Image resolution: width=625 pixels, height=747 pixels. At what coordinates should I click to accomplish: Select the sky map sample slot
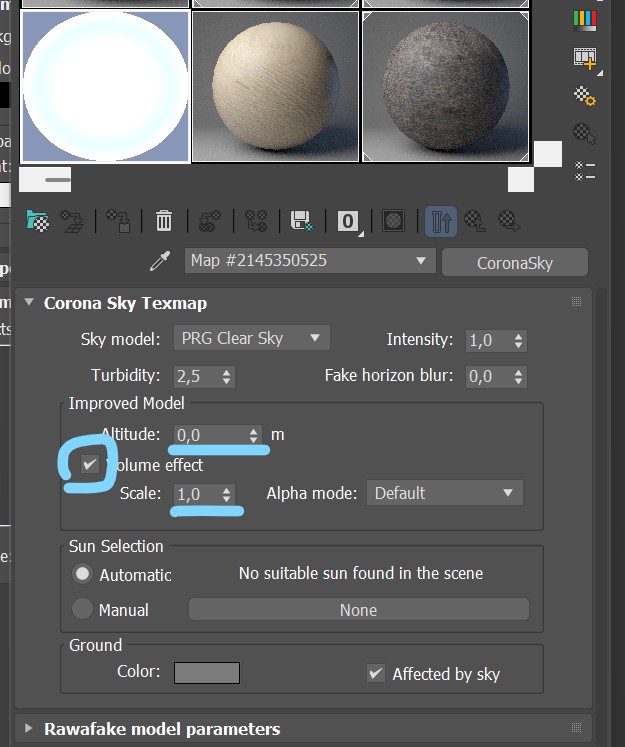(x=105, y=86)
